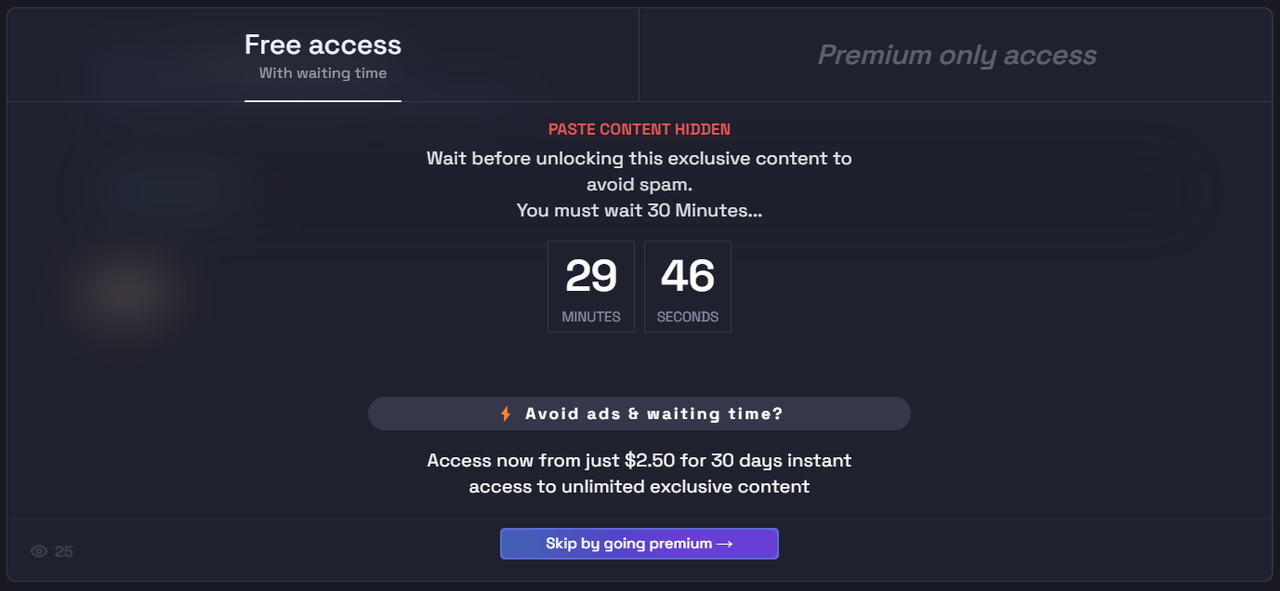This screenshot has width=1280, height=591.
Task: Click the "access to unlimited exclusive content" line
Action: coord(639,487)
